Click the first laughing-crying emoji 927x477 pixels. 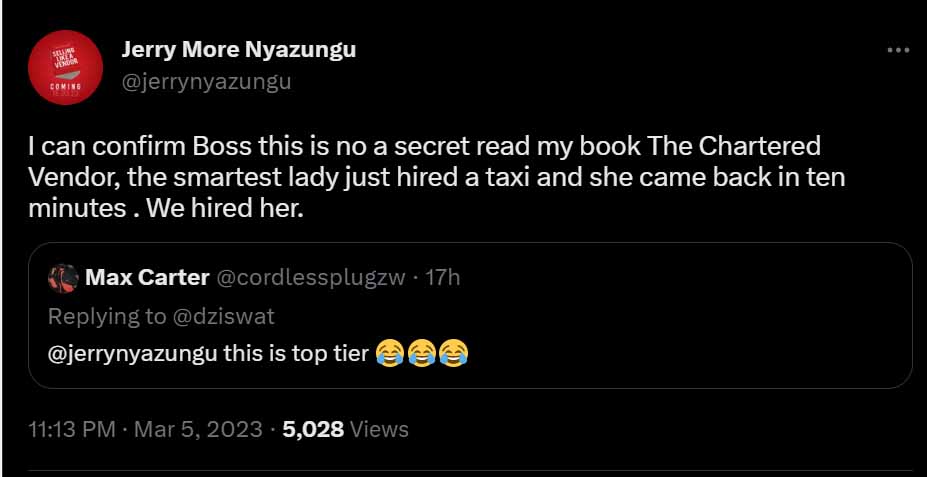(x=389, y=352)
